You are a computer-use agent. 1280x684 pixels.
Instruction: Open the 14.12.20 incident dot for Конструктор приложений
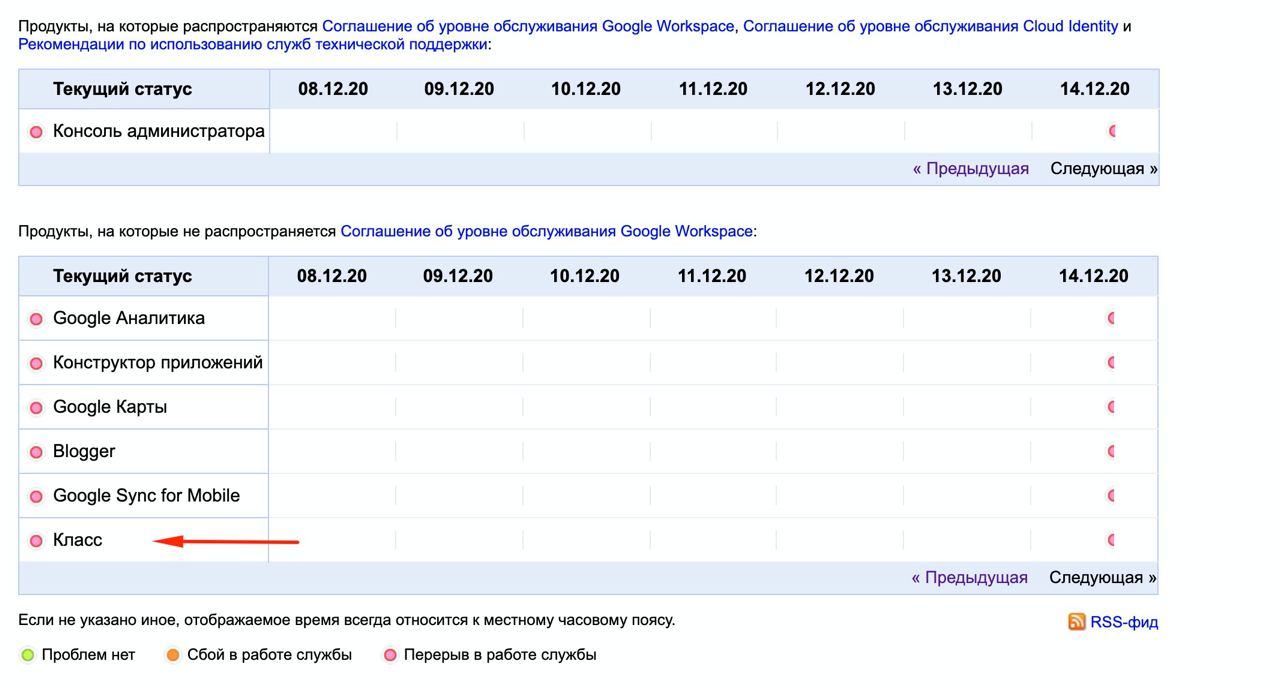tap(1111, 363)
